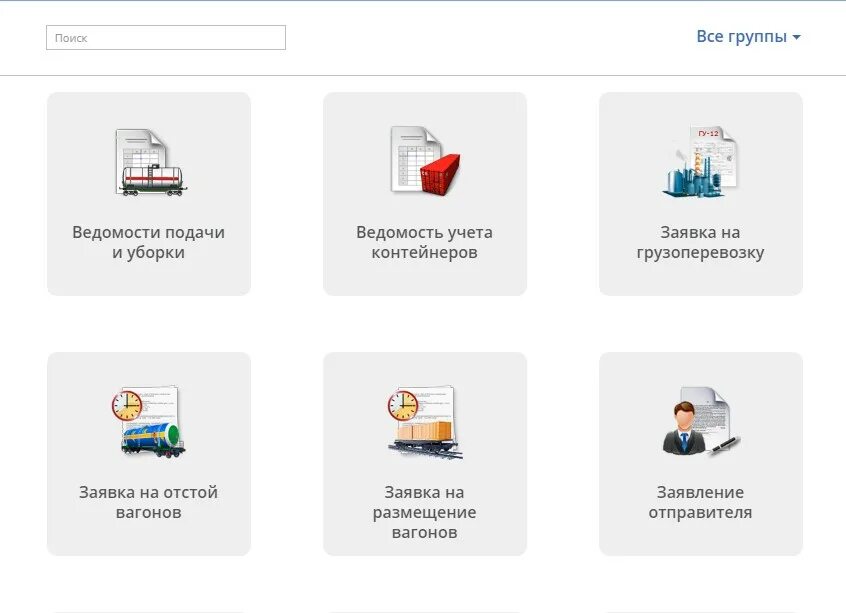Viewport: 846px width, 613px height.
Task: Click the red container icon for Ведомость учета контейнеров
Action: (x=426, y=160)
